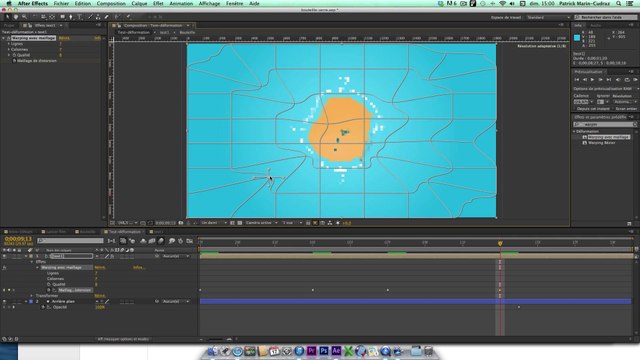Image resolution: width=640 pixels, height=360 pixels.
Task: Step to previous frame in preview panel
Action: click(584, 80)
